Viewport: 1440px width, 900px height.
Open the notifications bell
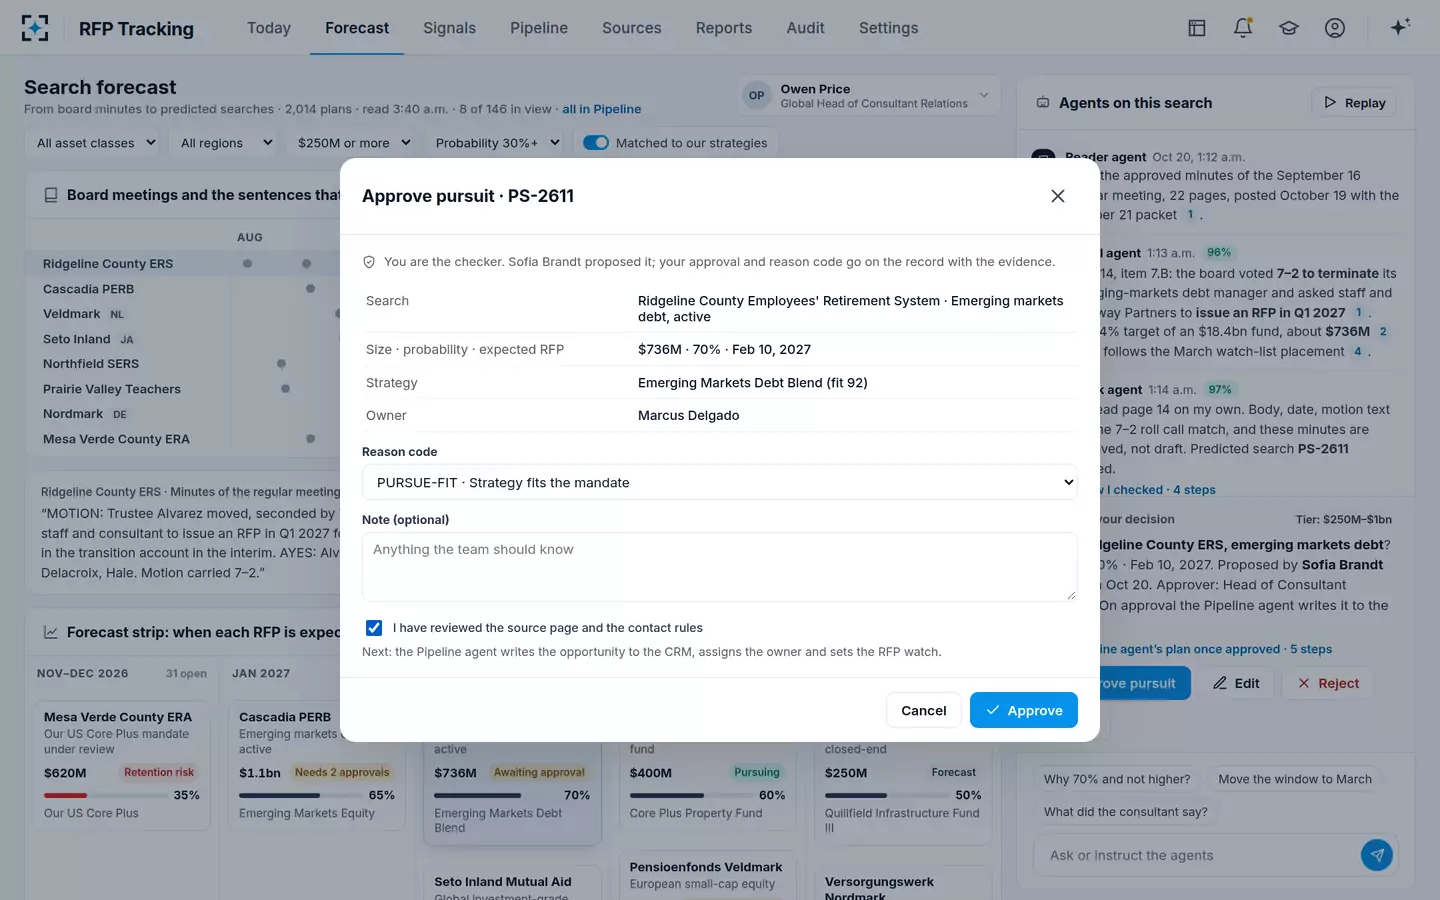(x=1243, y=28)
